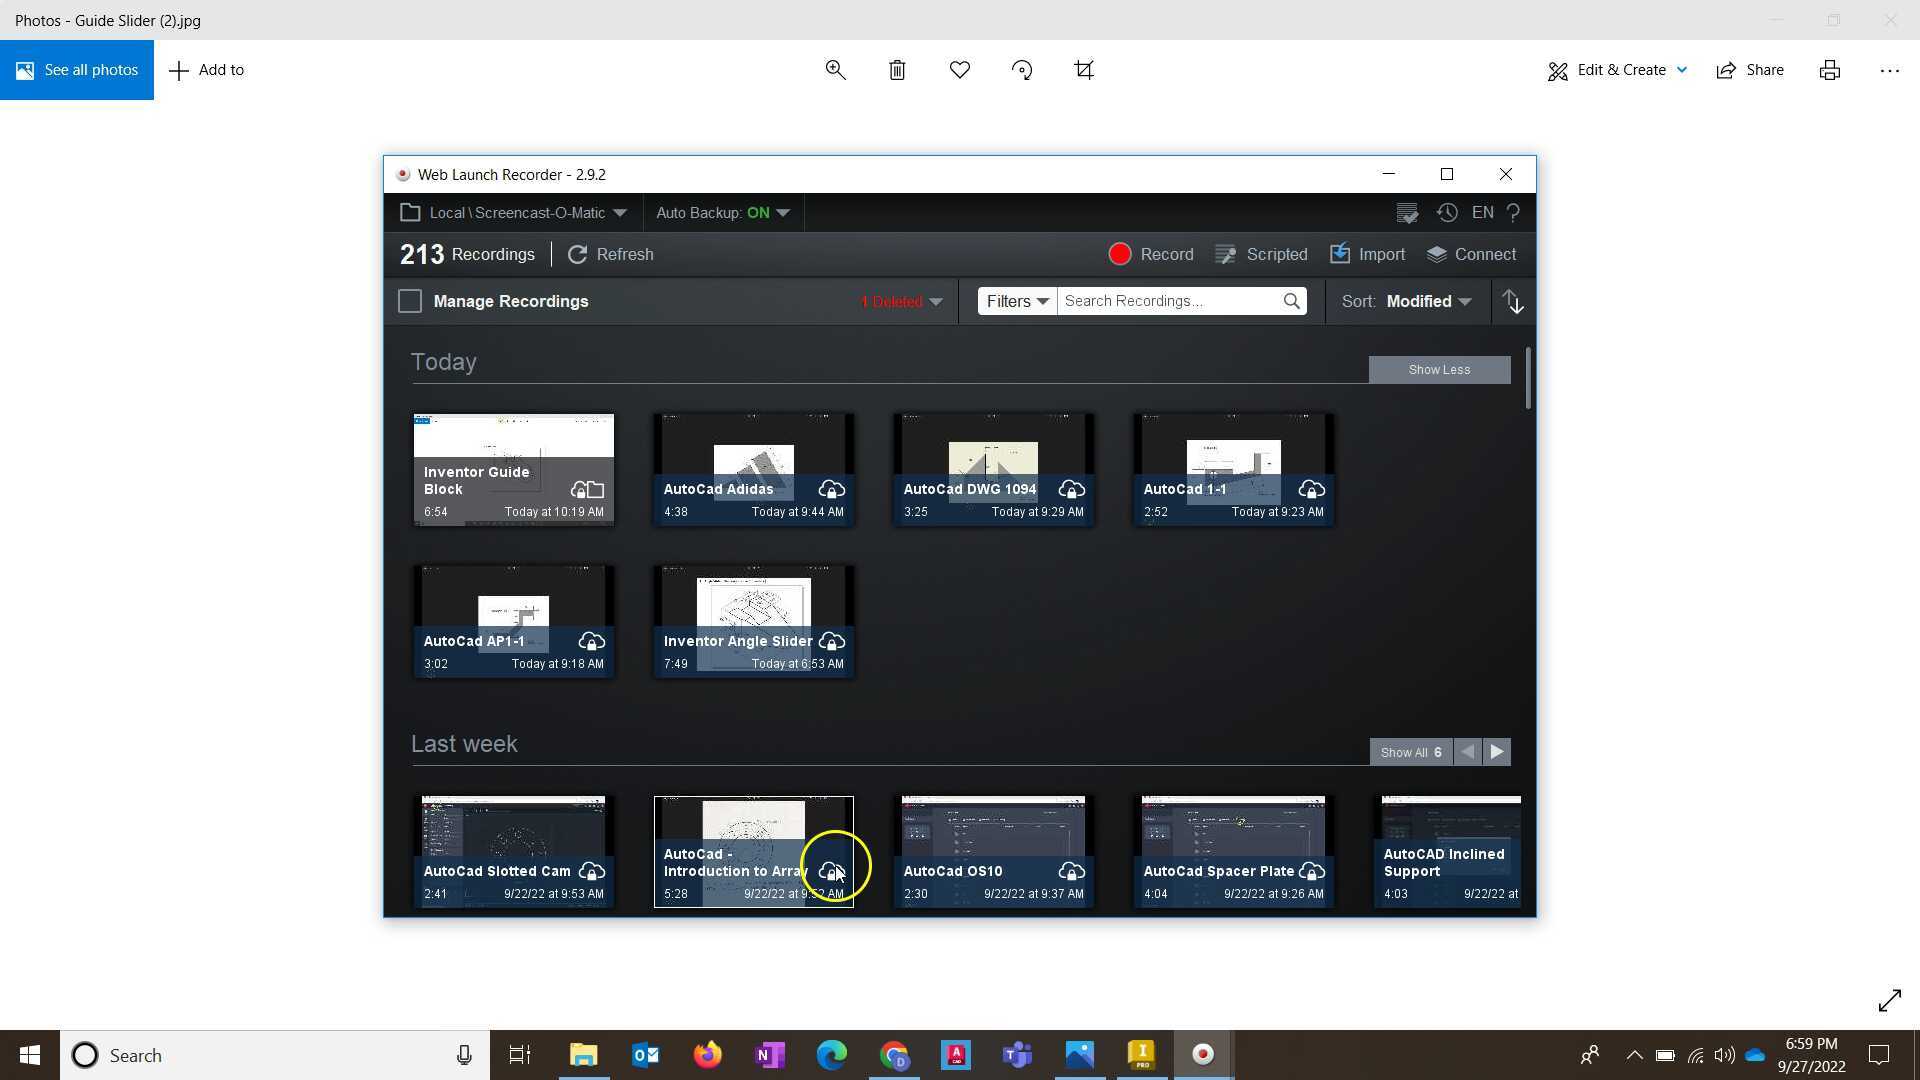This screenshot has height=1080, width=1920.
Task: Open the three-dots more options menu
Action: pos(1889,70)
